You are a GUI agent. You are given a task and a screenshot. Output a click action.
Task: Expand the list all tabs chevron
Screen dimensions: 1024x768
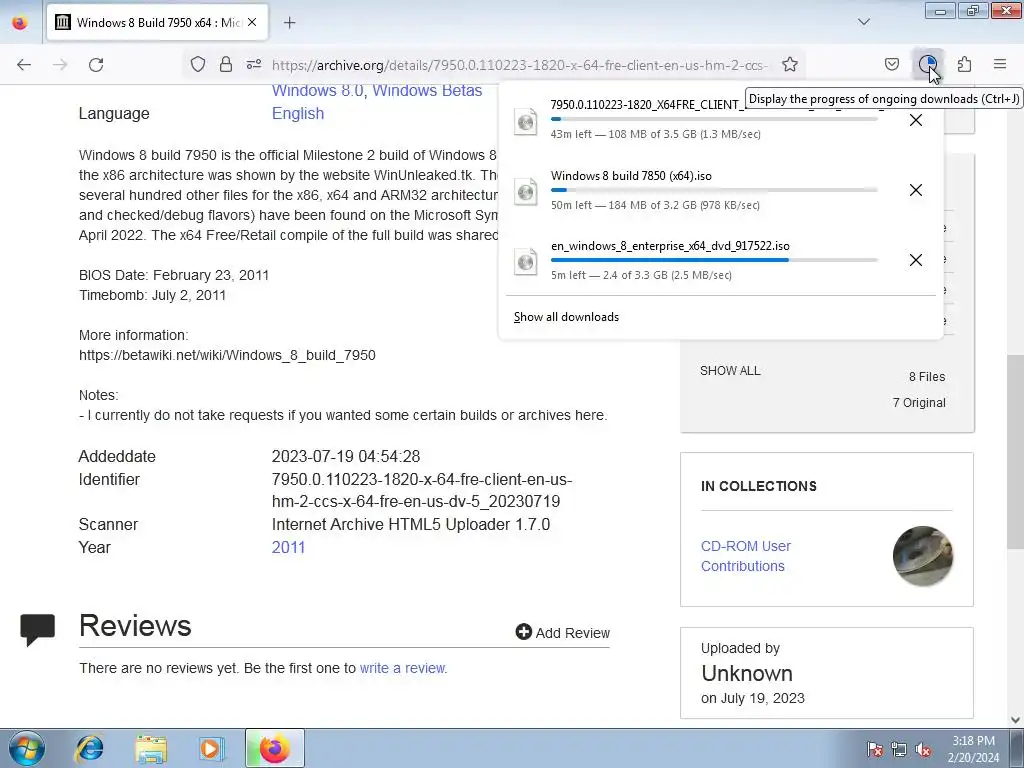(864, 22)
